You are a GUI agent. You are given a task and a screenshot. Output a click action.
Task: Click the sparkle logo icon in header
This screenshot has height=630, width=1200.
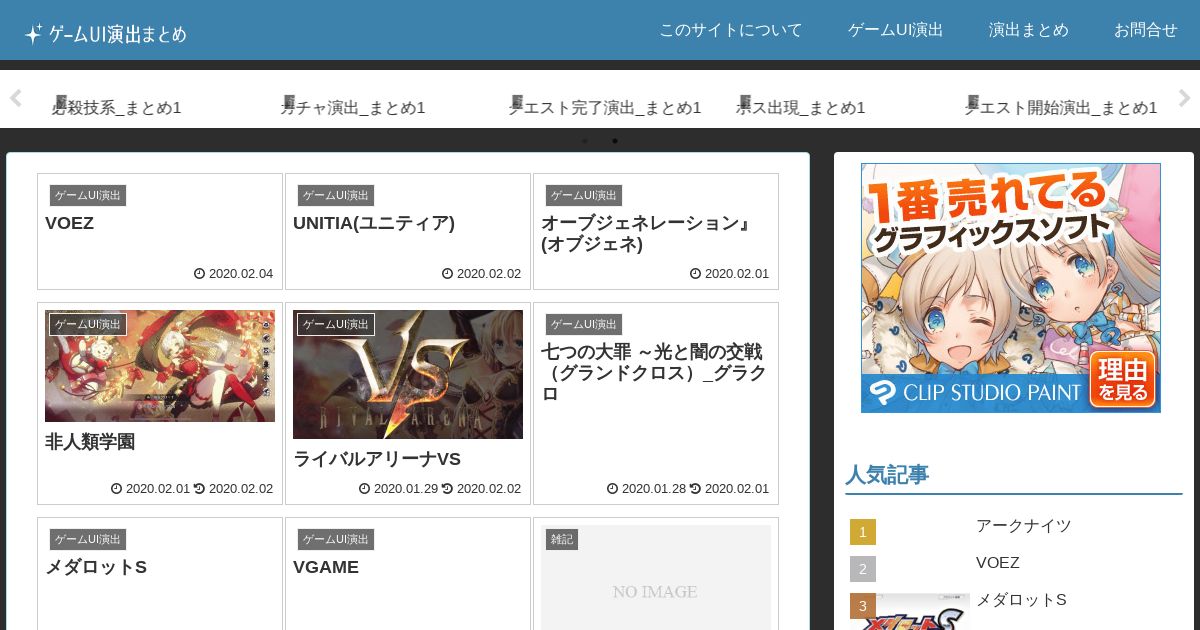click(34, 34)
